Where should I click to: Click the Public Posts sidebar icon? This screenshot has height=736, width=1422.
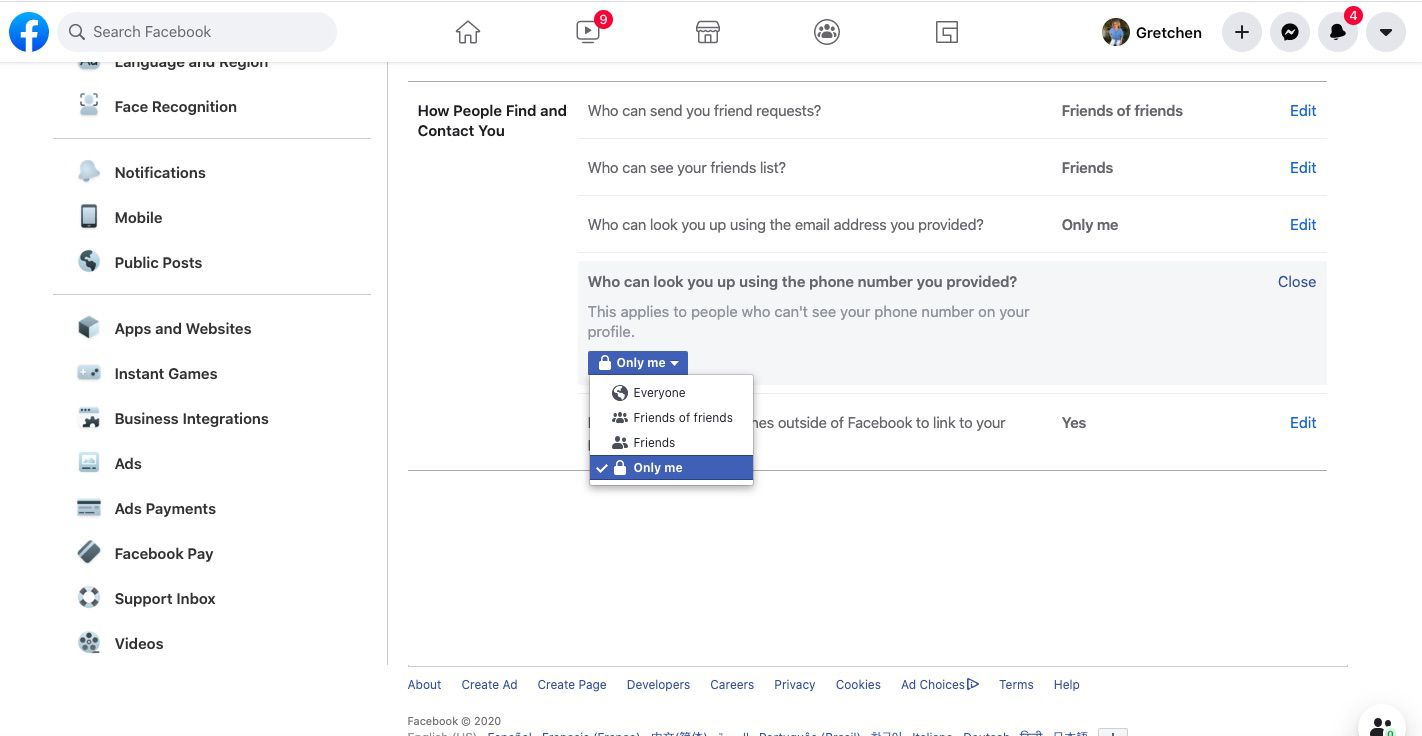89,261
